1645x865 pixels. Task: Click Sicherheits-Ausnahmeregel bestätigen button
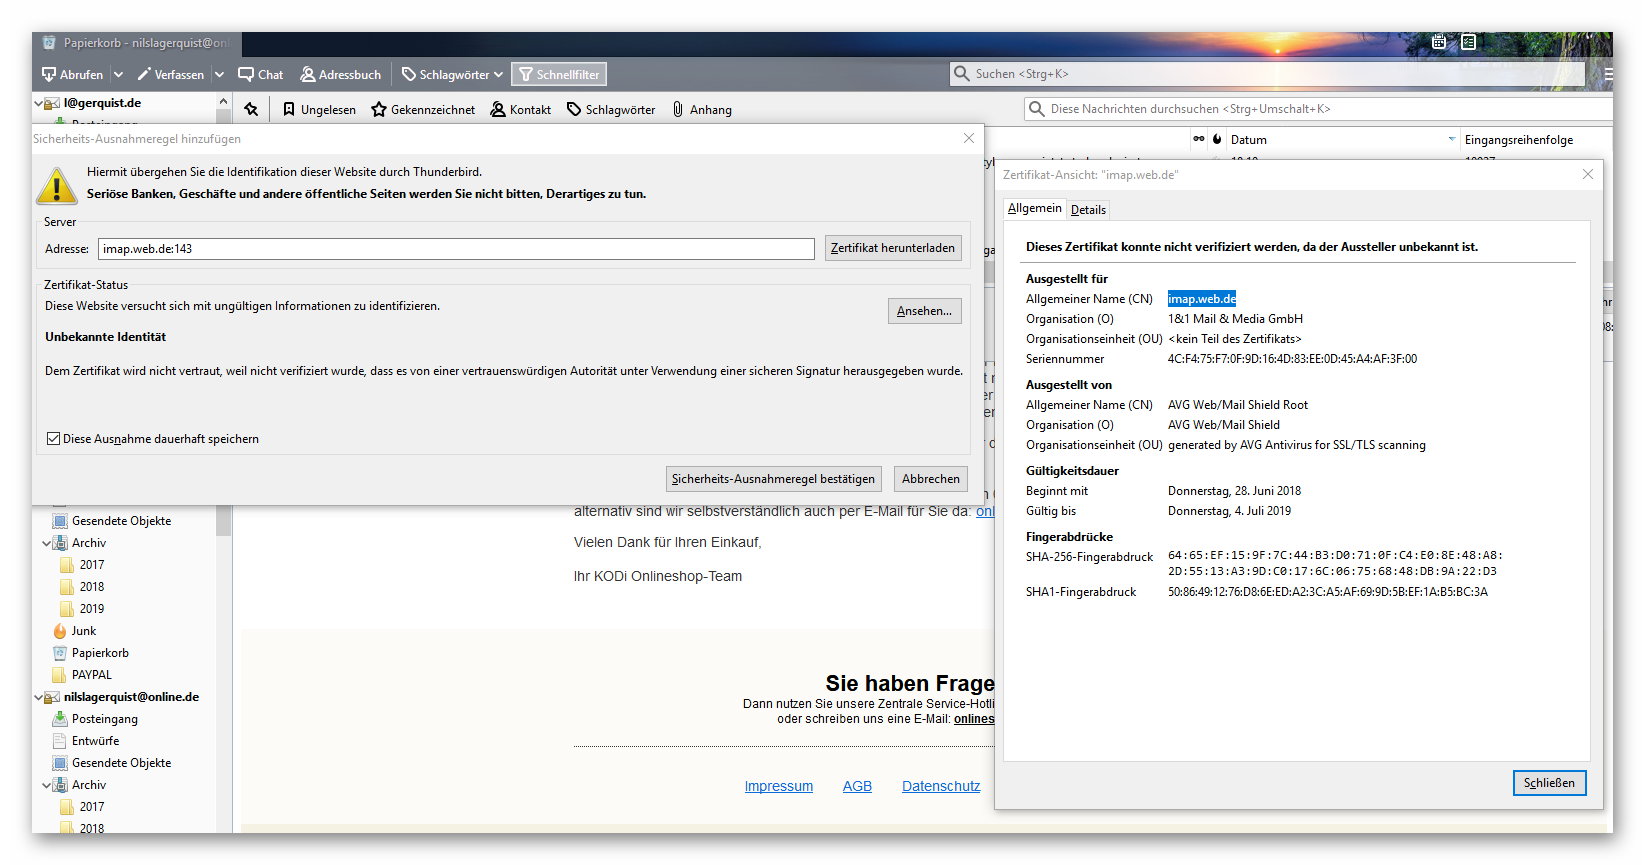(773, 479)
